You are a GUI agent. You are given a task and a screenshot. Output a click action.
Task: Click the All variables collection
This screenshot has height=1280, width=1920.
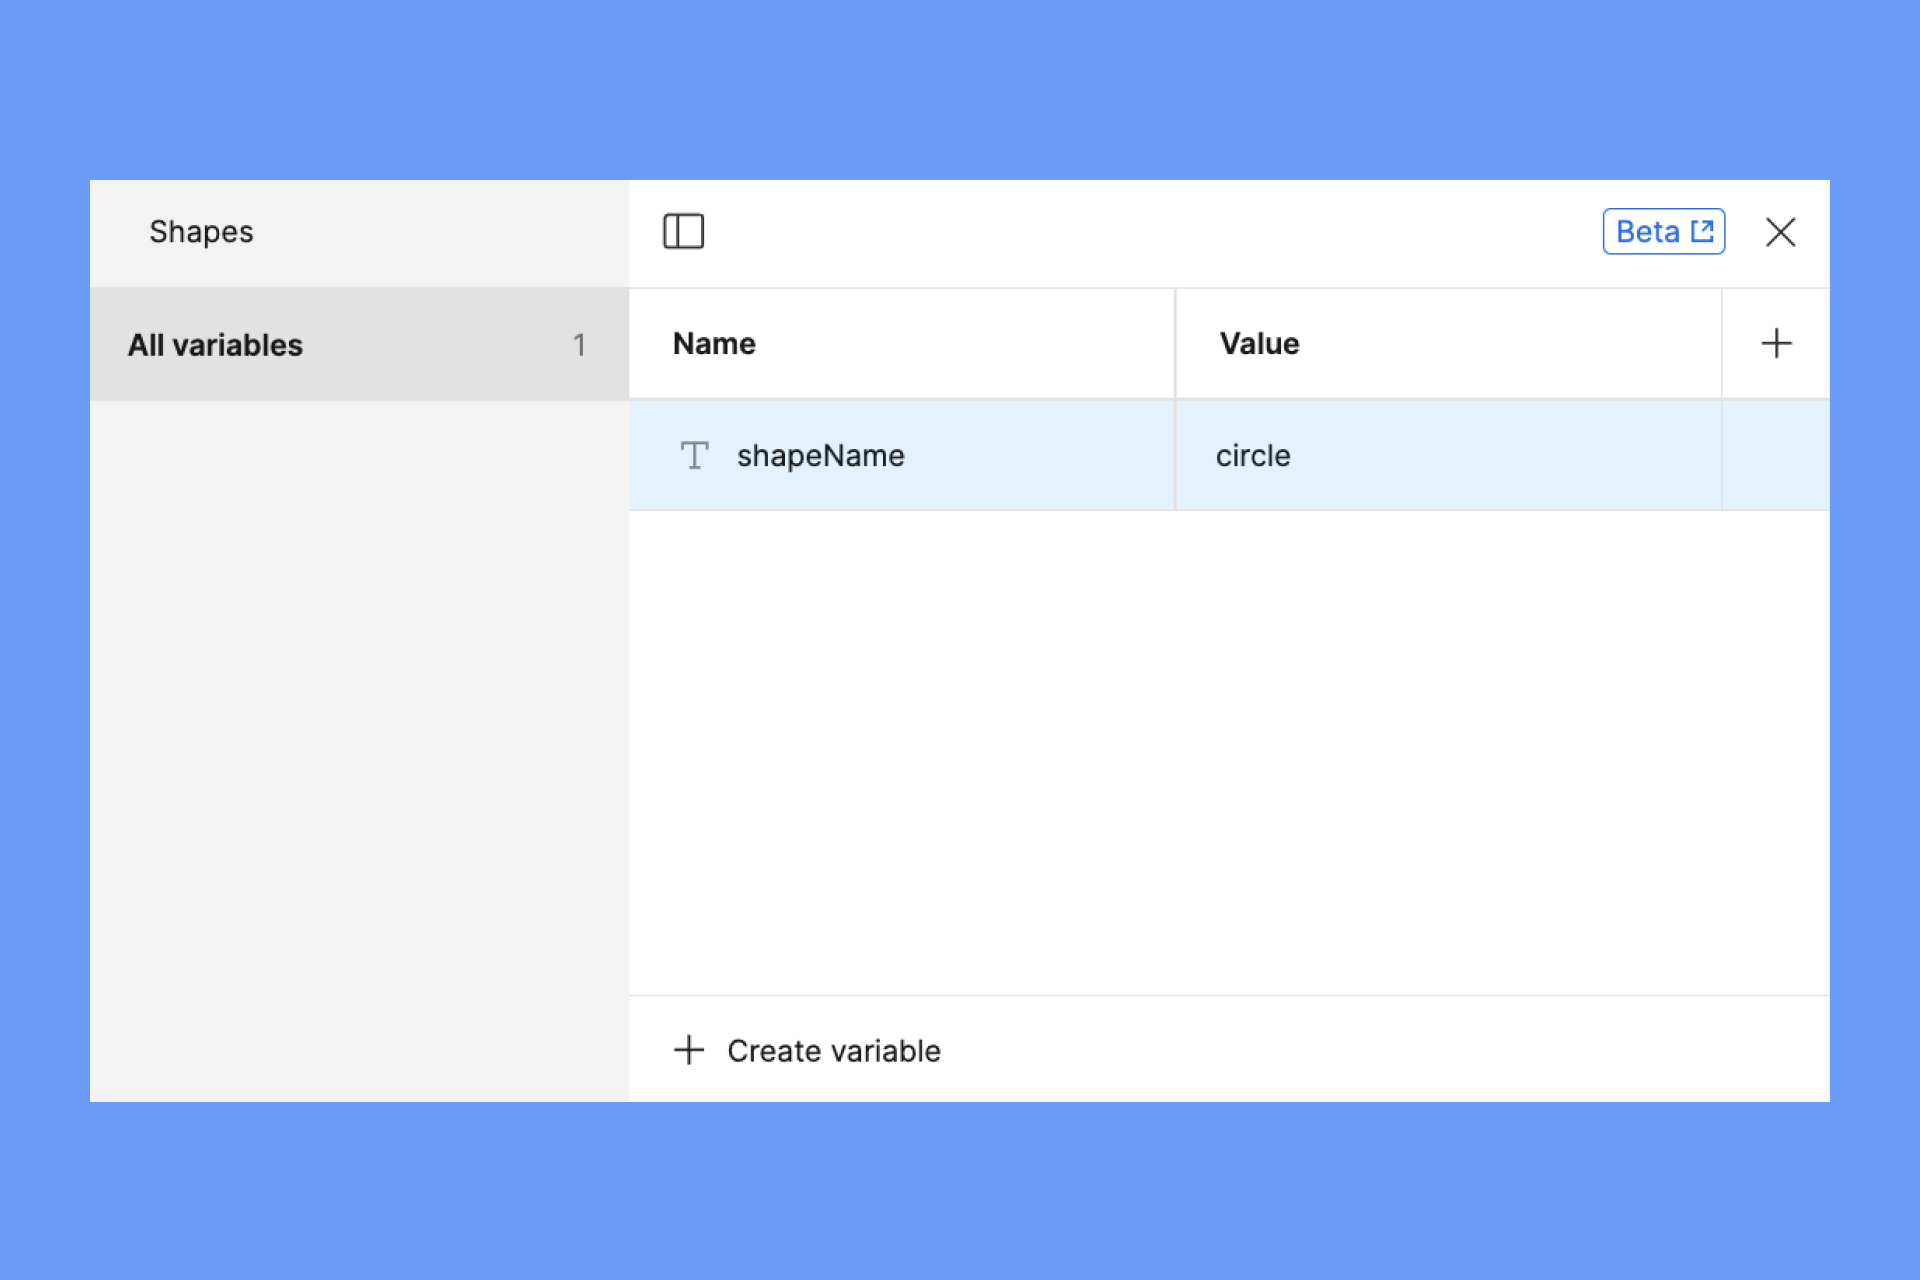357,343
